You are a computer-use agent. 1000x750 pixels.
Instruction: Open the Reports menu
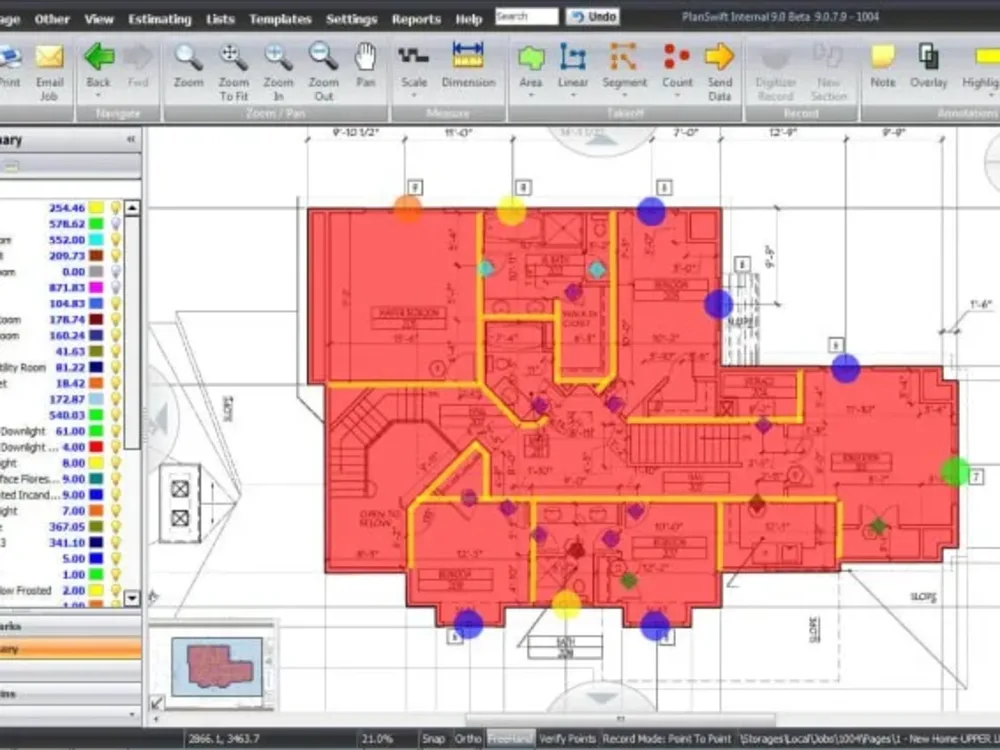tap(416, 19)
